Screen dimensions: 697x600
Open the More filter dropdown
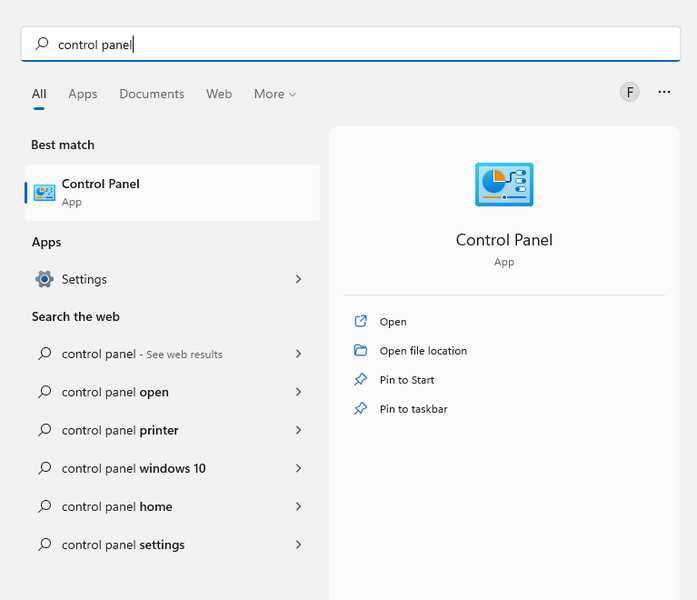click(x=275, y=94)
